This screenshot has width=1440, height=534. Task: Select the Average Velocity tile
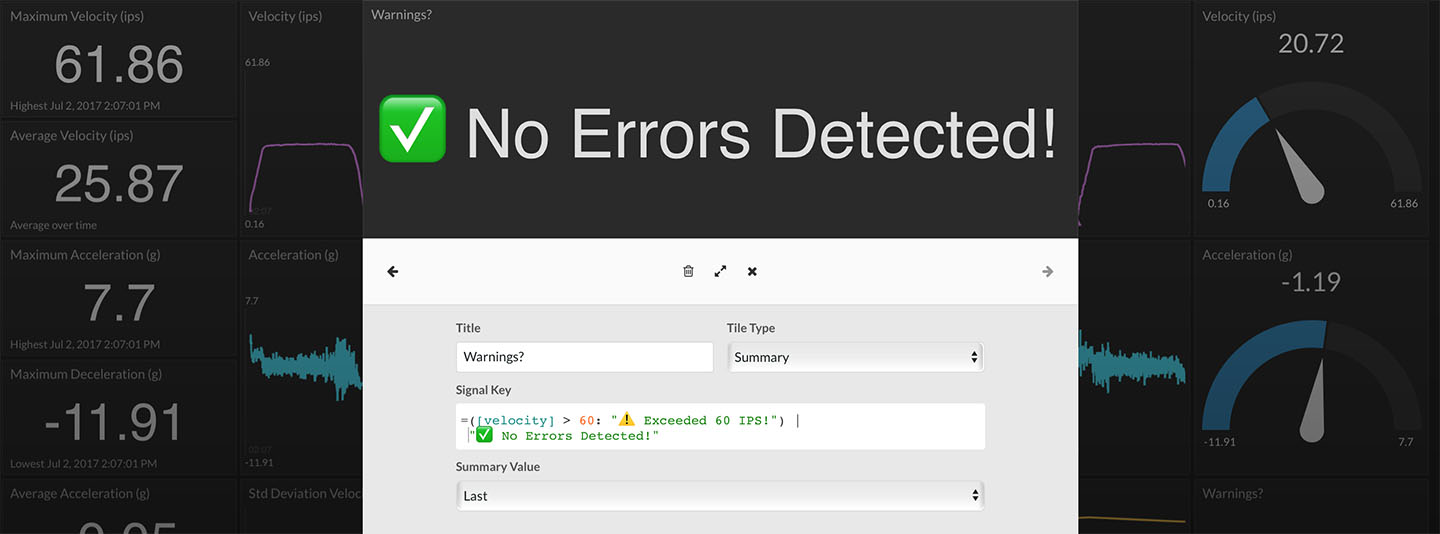point(119,180)
